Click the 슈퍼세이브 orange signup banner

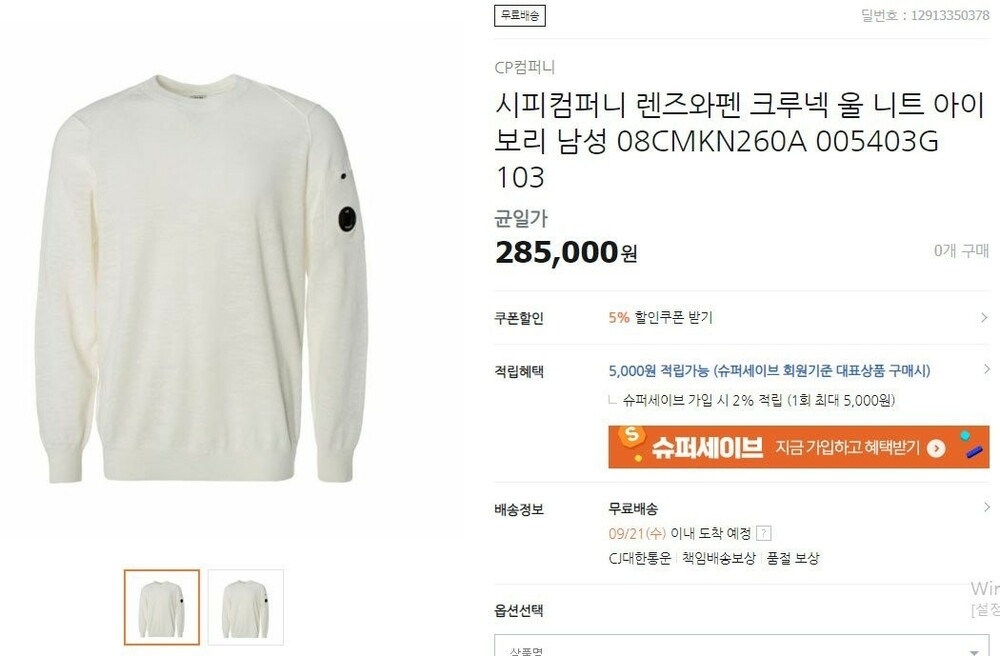[x=798, y=447]
